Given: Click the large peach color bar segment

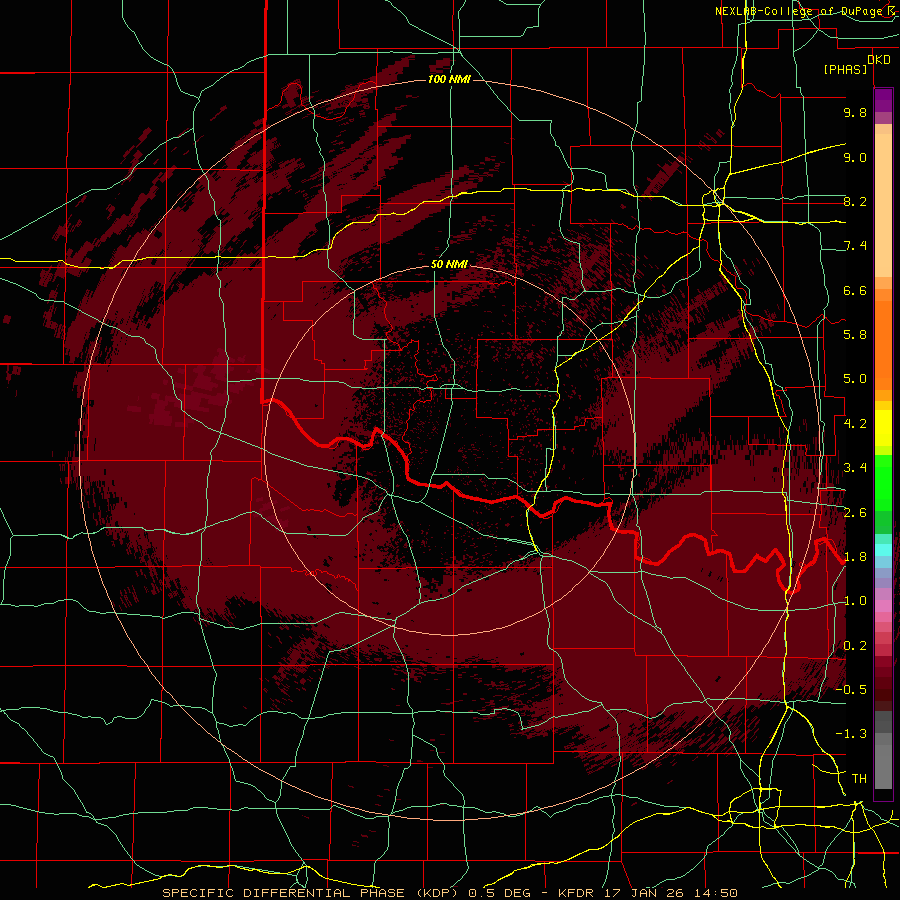Looking at the screenshot, I should (x=883, y=205).
